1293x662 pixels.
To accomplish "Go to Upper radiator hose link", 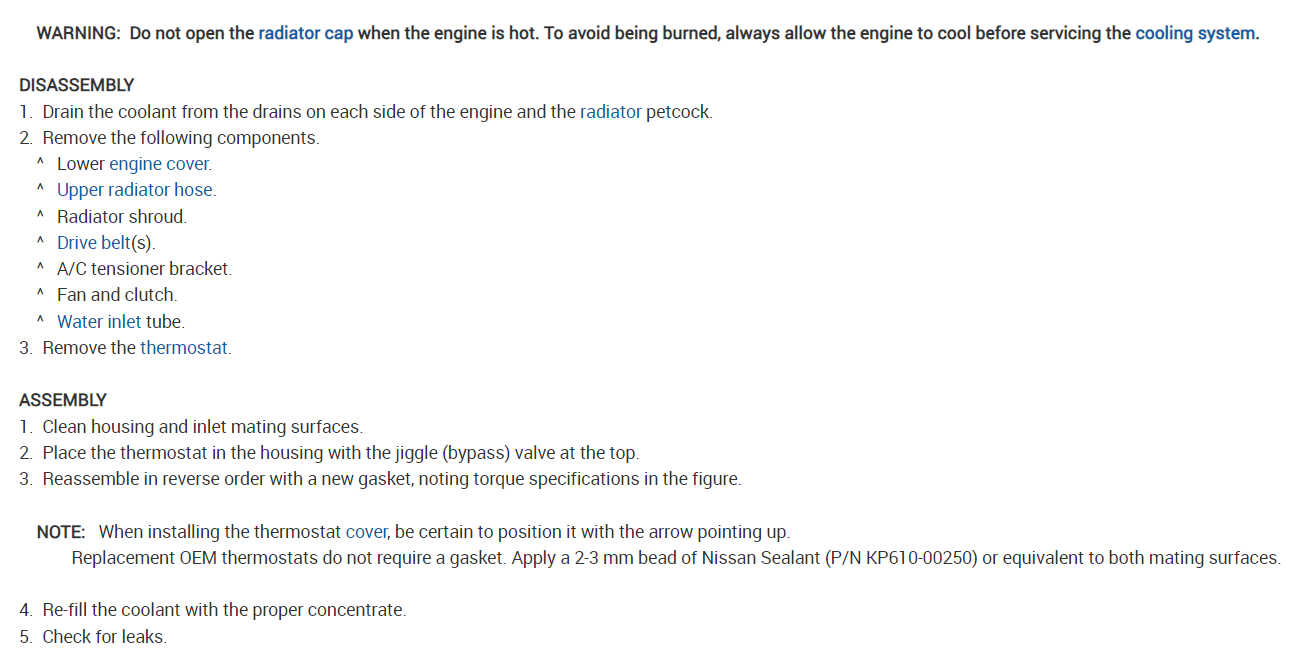I will [135, 190].
